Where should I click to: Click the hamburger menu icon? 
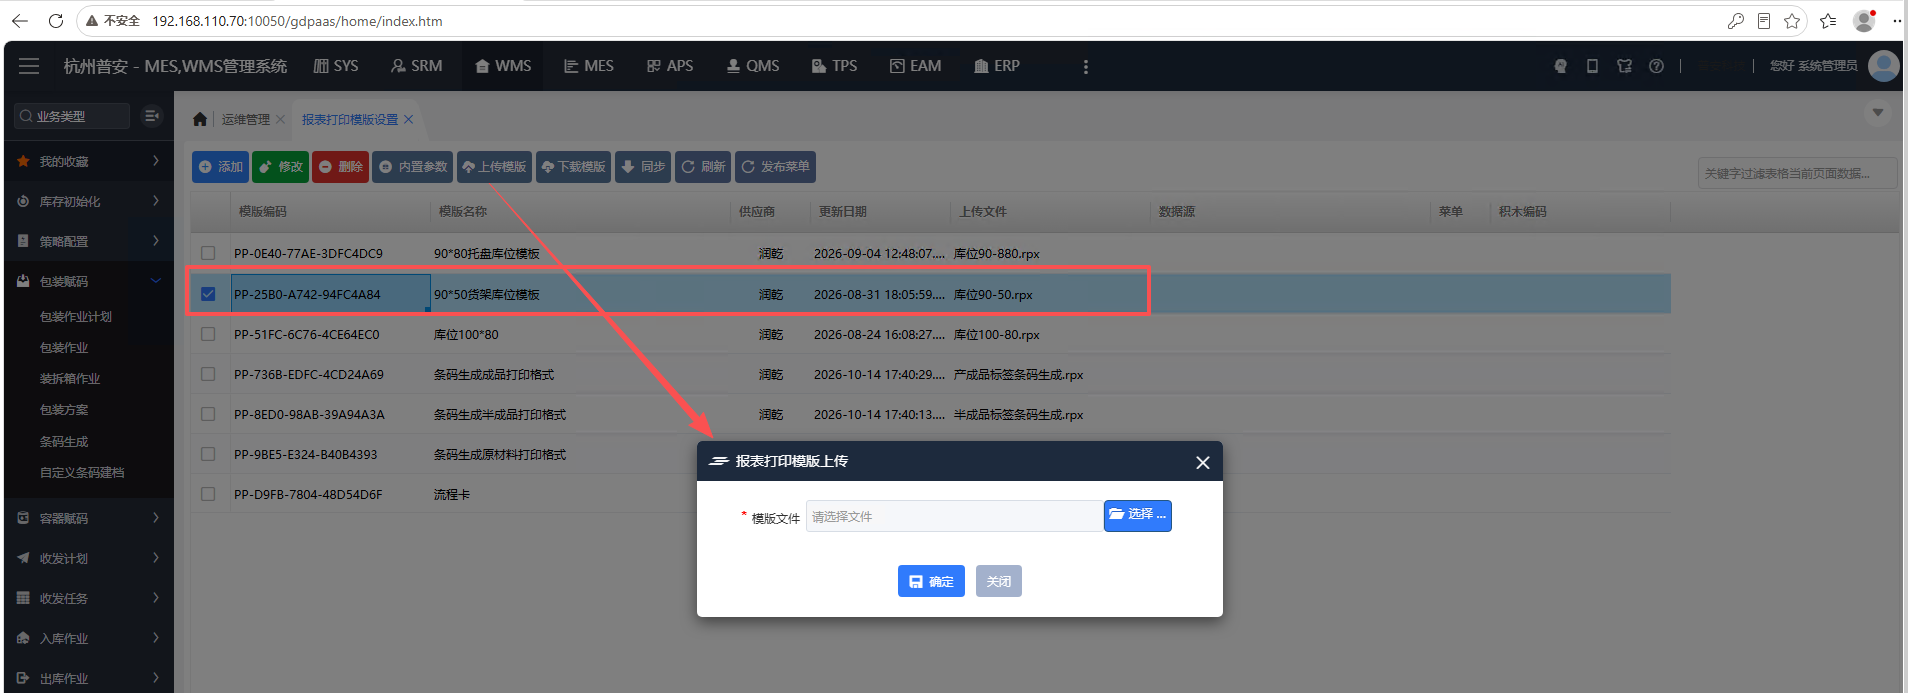pos(29,66)
